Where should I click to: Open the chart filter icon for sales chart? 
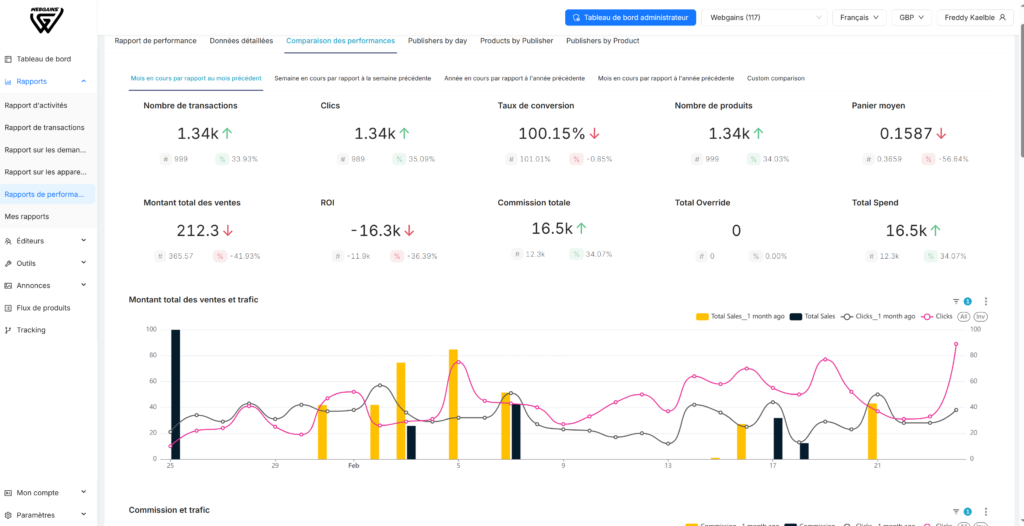955,301
